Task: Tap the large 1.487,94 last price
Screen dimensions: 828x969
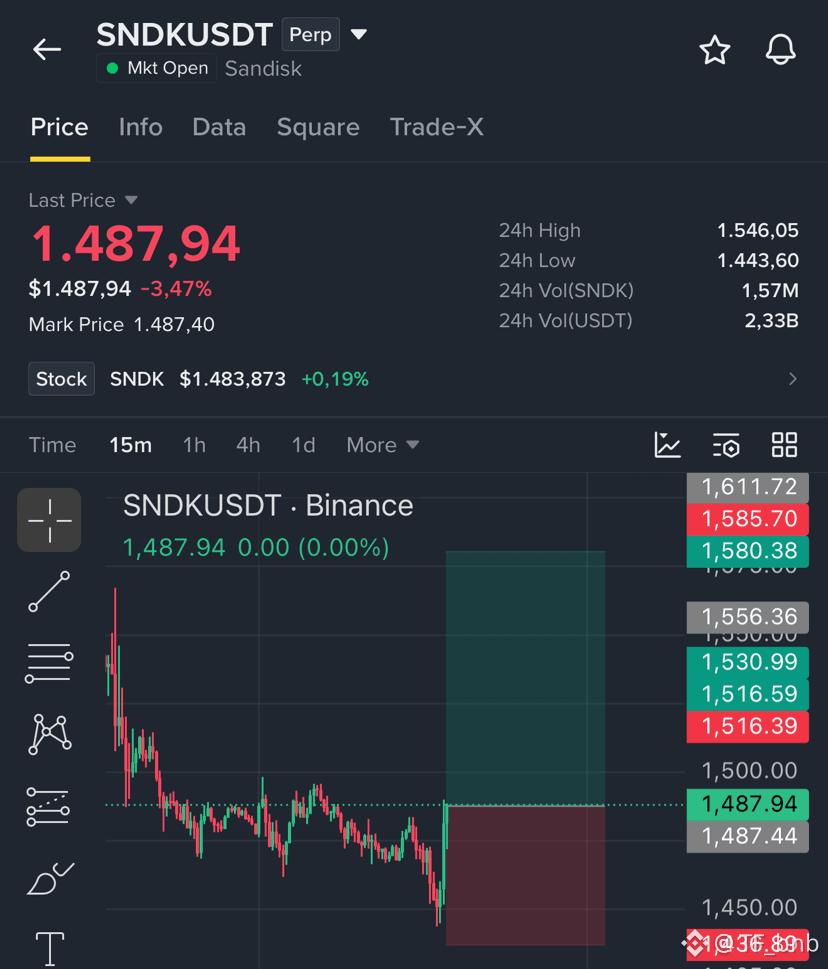Action: tap(136, 244)
